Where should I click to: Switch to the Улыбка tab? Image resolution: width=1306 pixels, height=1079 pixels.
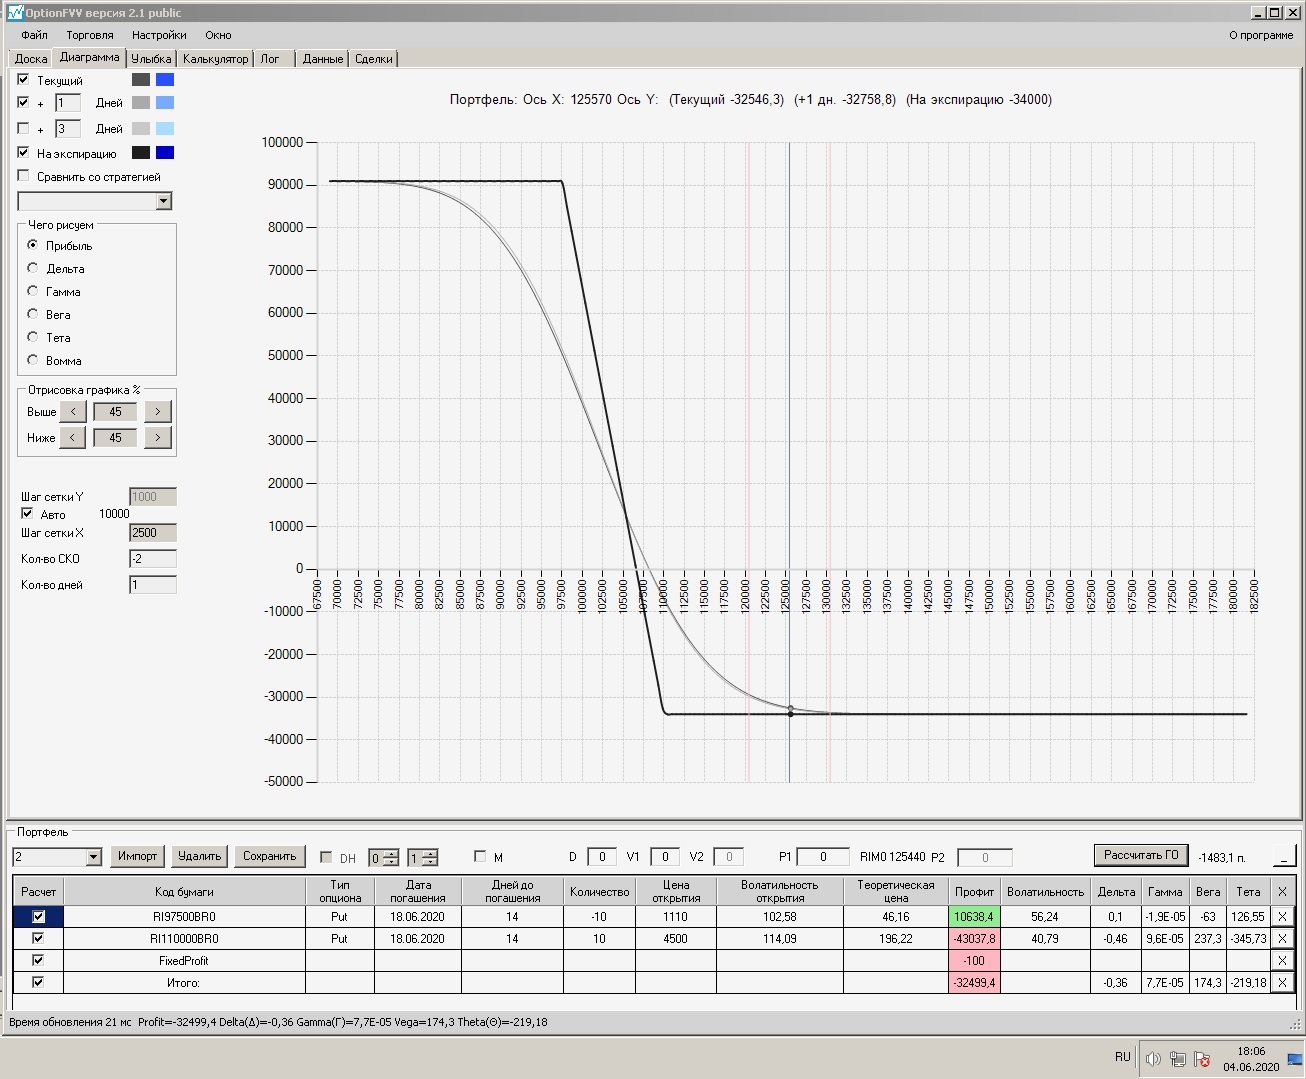[151, 59]
